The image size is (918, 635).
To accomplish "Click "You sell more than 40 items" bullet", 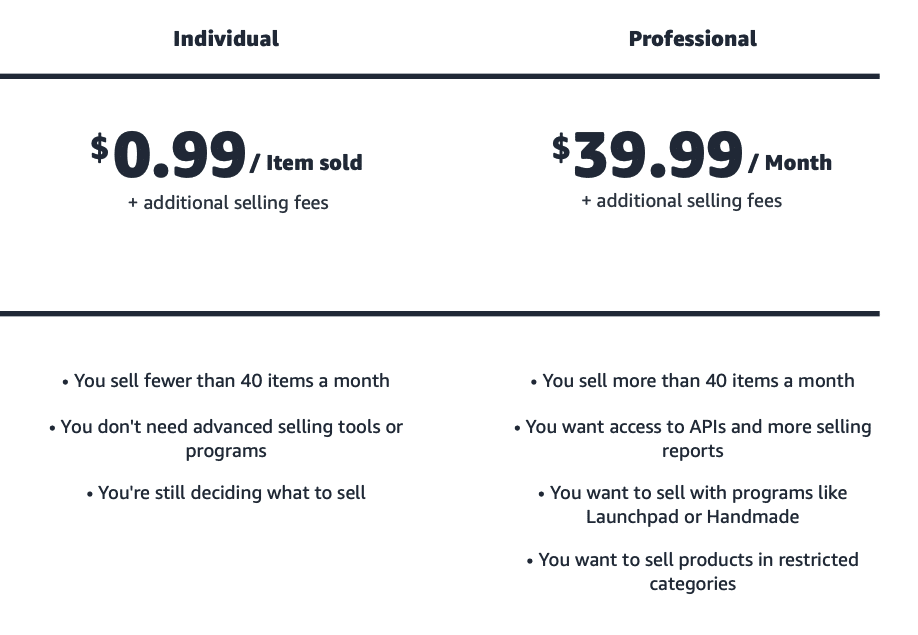I will click(x=692, y=381).
